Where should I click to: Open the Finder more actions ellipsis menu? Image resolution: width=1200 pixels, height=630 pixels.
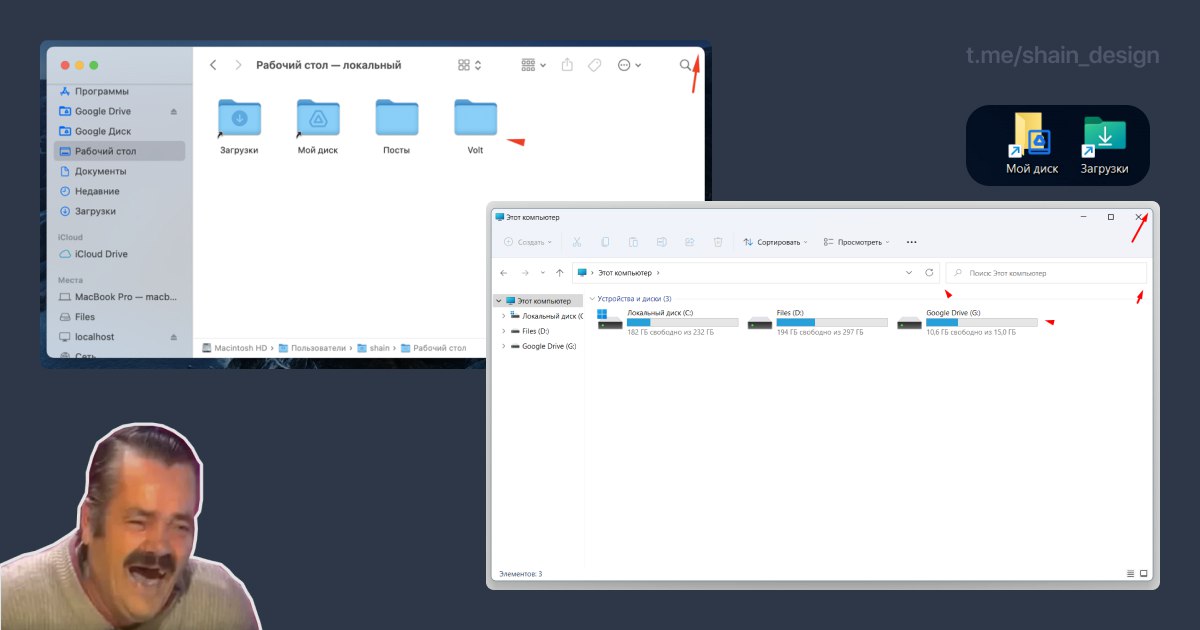(x=629, y=65)
